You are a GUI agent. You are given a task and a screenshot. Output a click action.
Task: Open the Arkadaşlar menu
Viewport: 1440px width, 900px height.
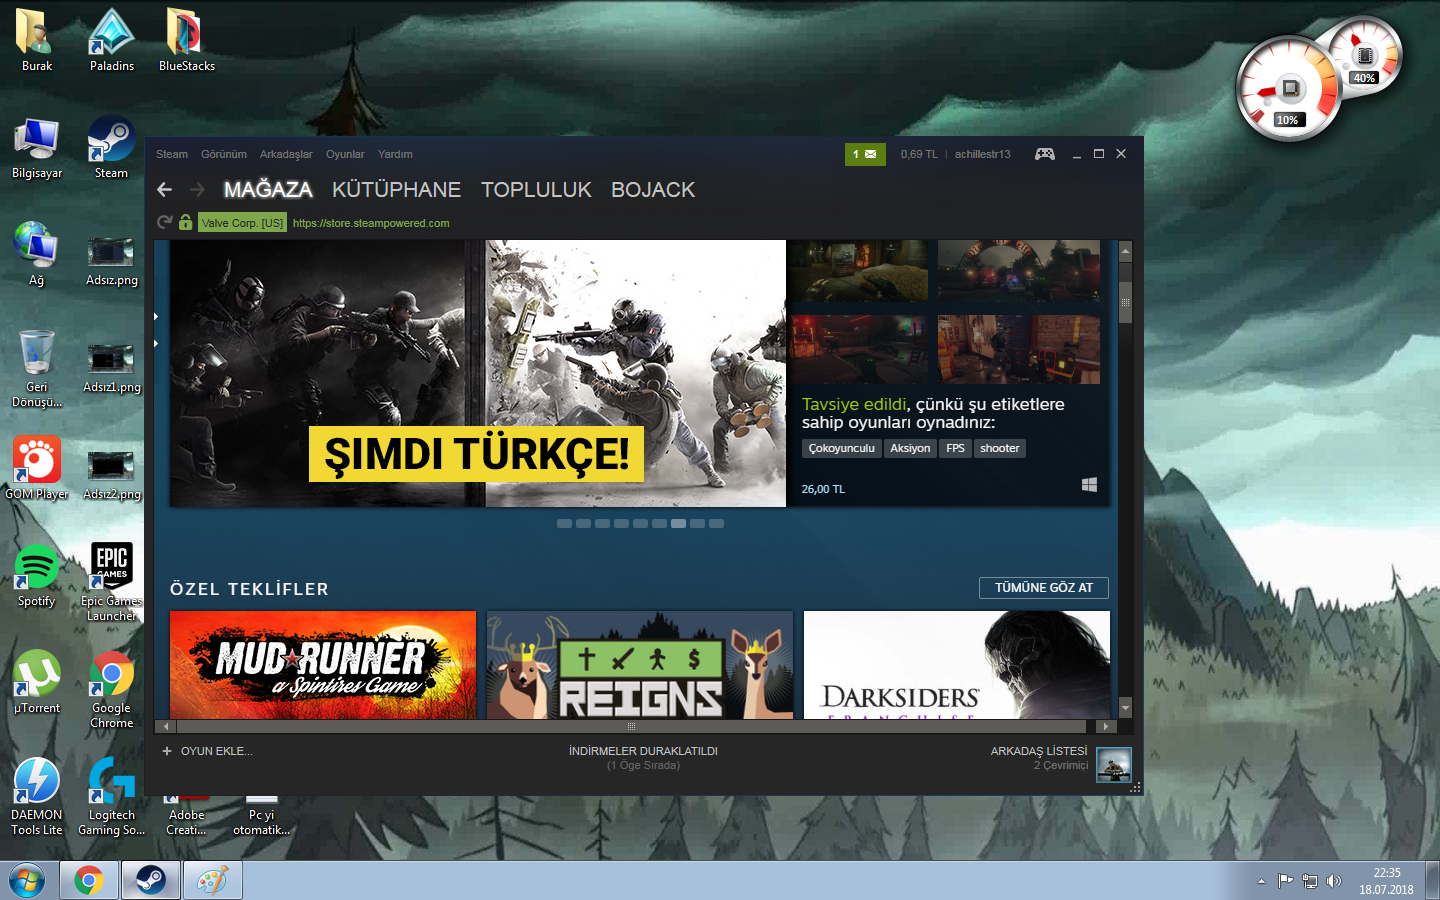pos(286,154)
